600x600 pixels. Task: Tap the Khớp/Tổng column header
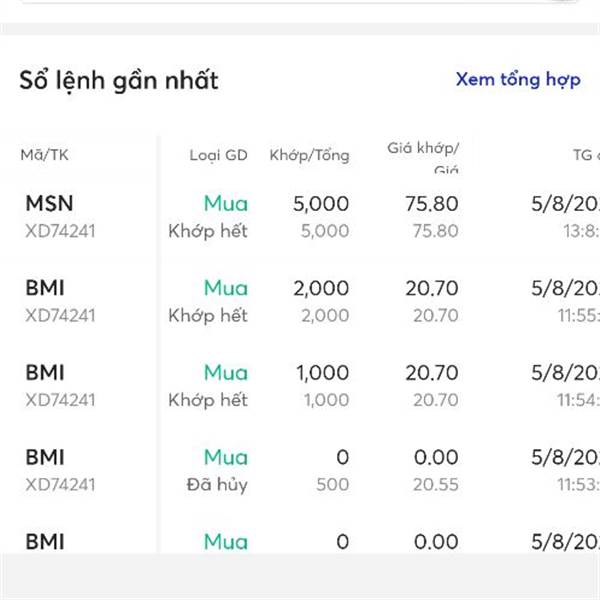pyautogui.click(x=310, y=155)
